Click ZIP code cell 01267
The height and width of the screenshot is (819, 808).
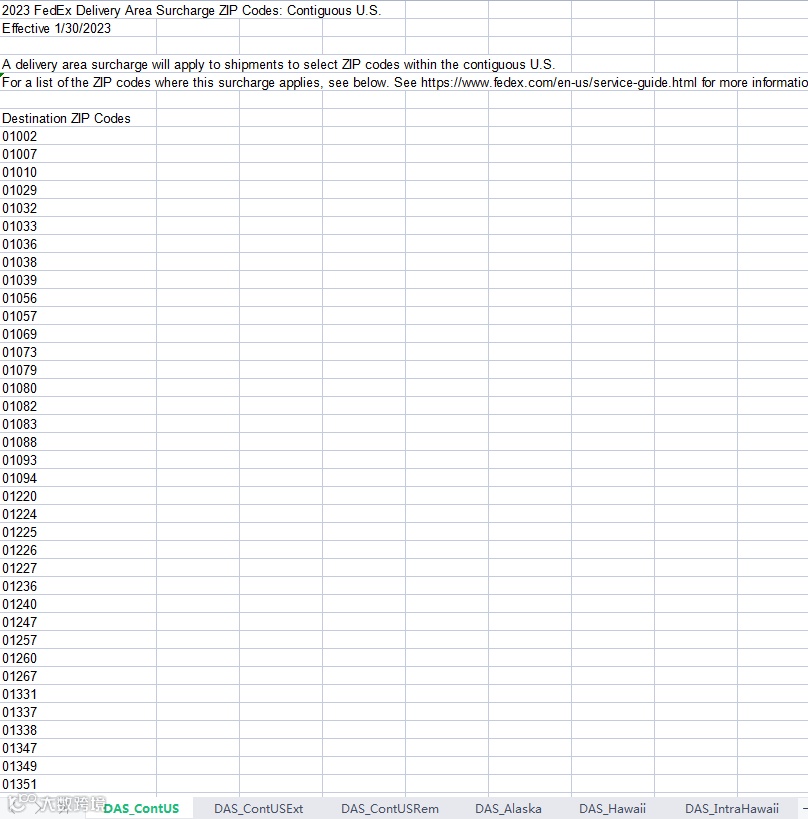78,676
